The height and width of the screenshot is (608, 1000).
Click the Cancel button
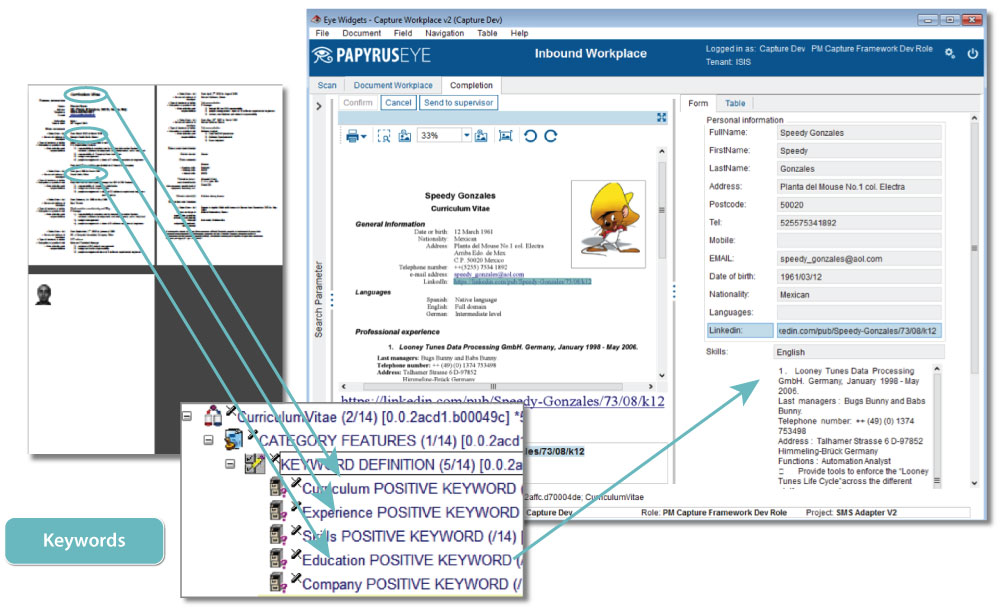coord(399,103)
